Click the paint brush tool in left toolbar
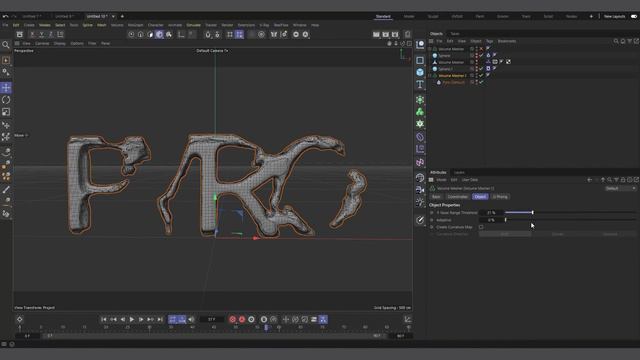640x360 pixels. (6, 190)
